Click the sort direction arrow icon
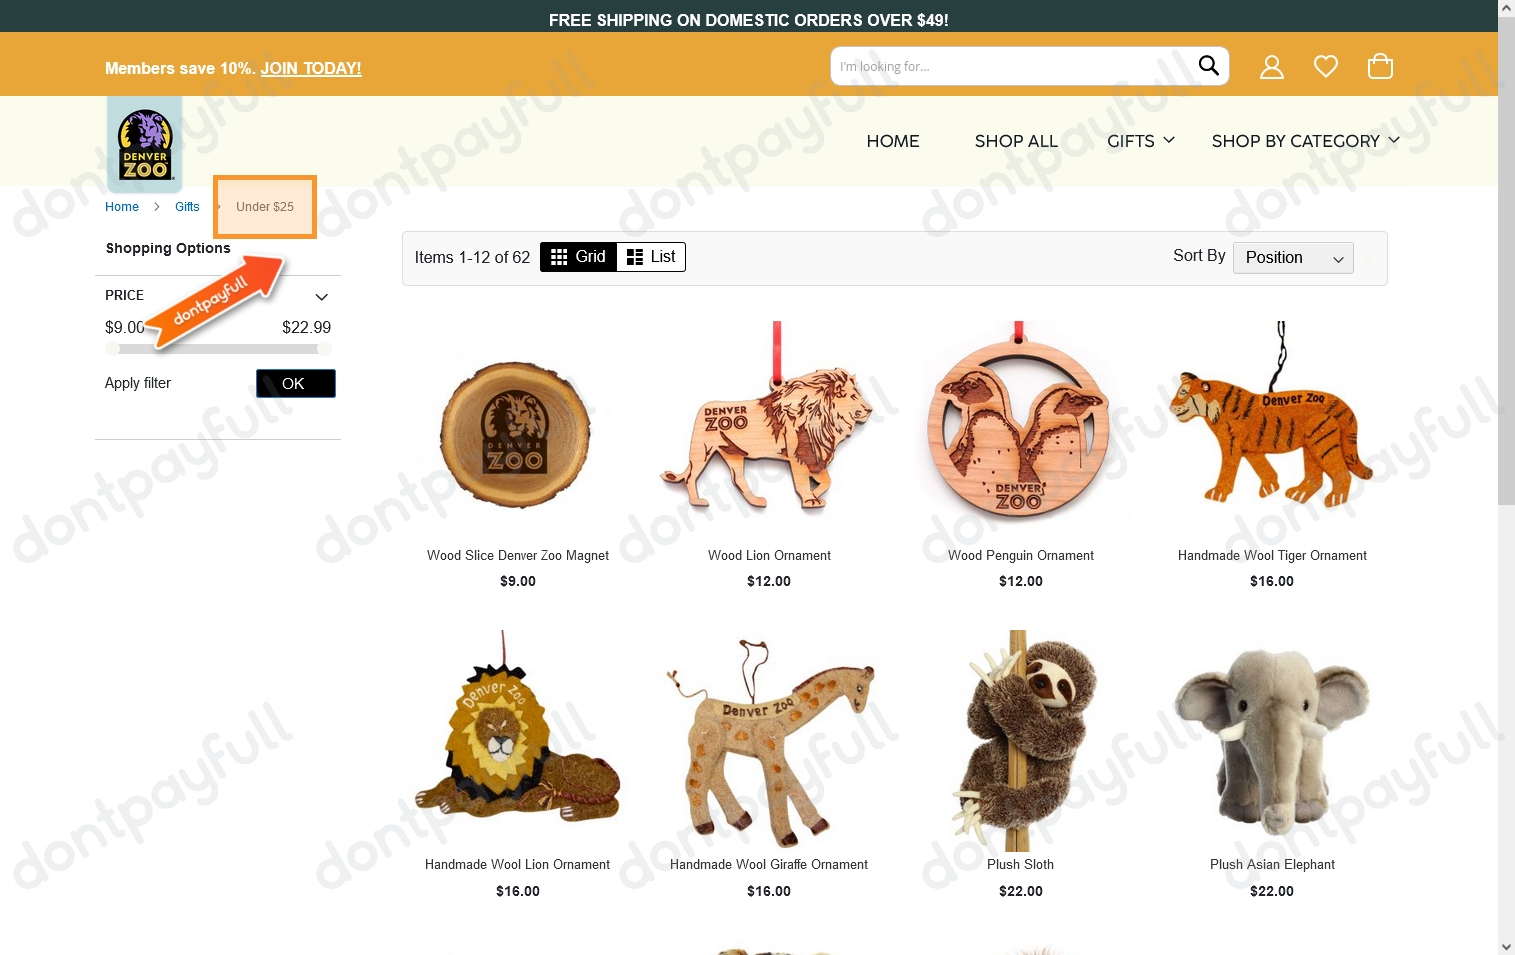 click(1368, 258)
